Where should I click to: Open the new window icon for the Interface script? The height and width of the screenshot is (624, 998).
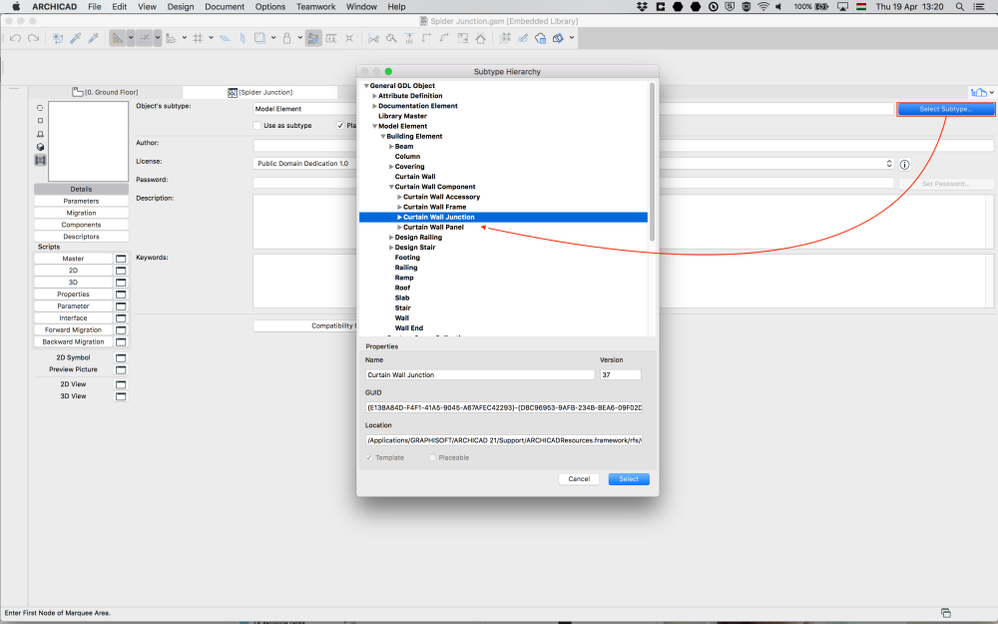pos(121,318)
